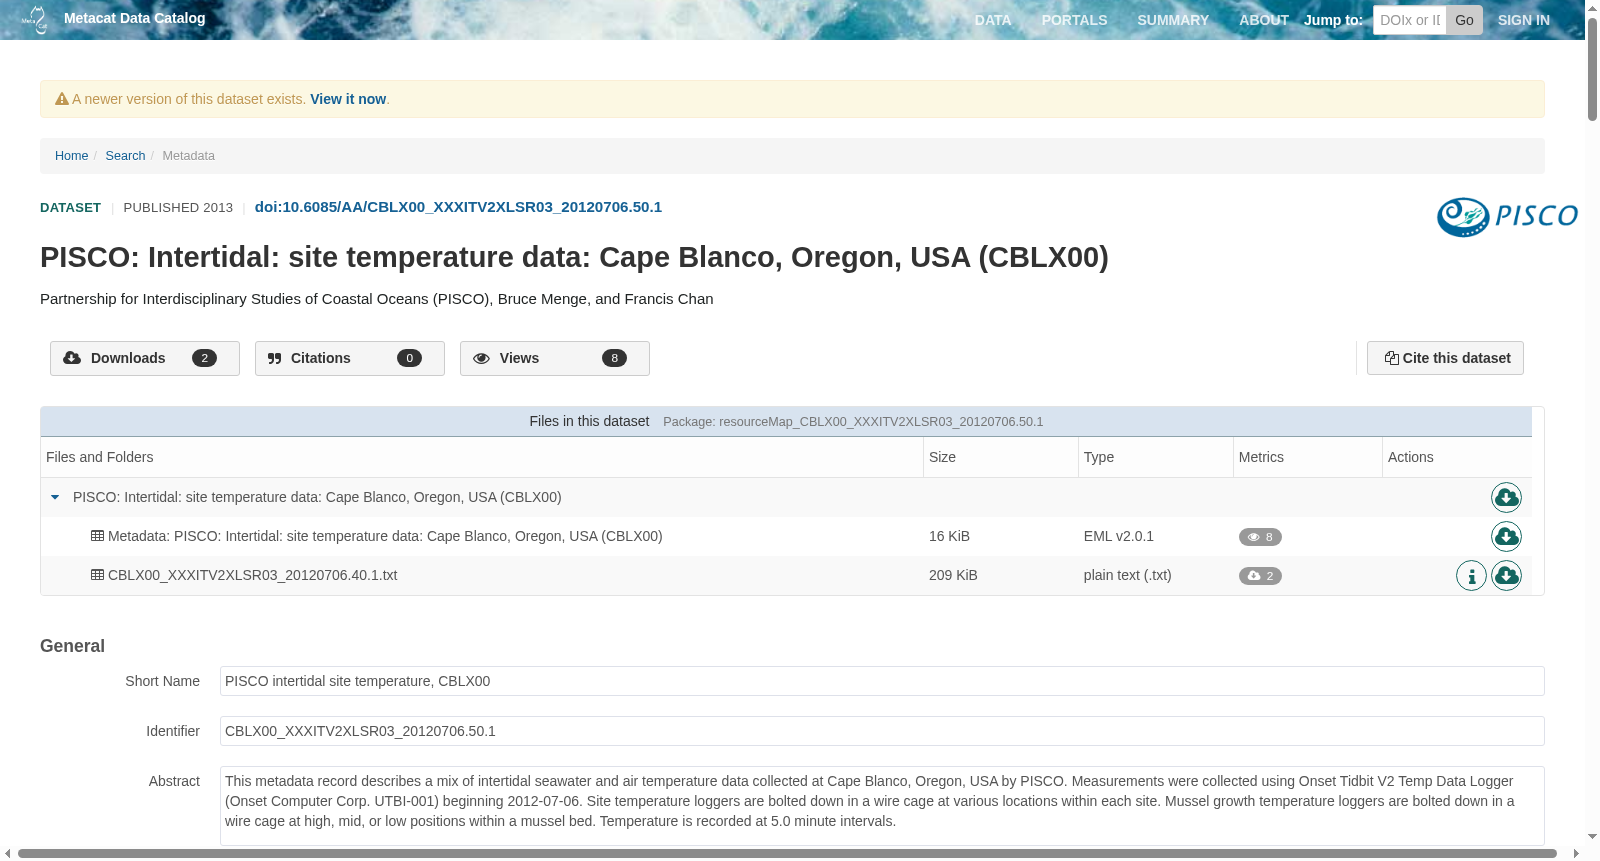Click CBLX00_XXXITV2XLSR03_20120706.40.1.txt file name
Viewport: 1600px width, 861px height.
(x=253, y=575)
